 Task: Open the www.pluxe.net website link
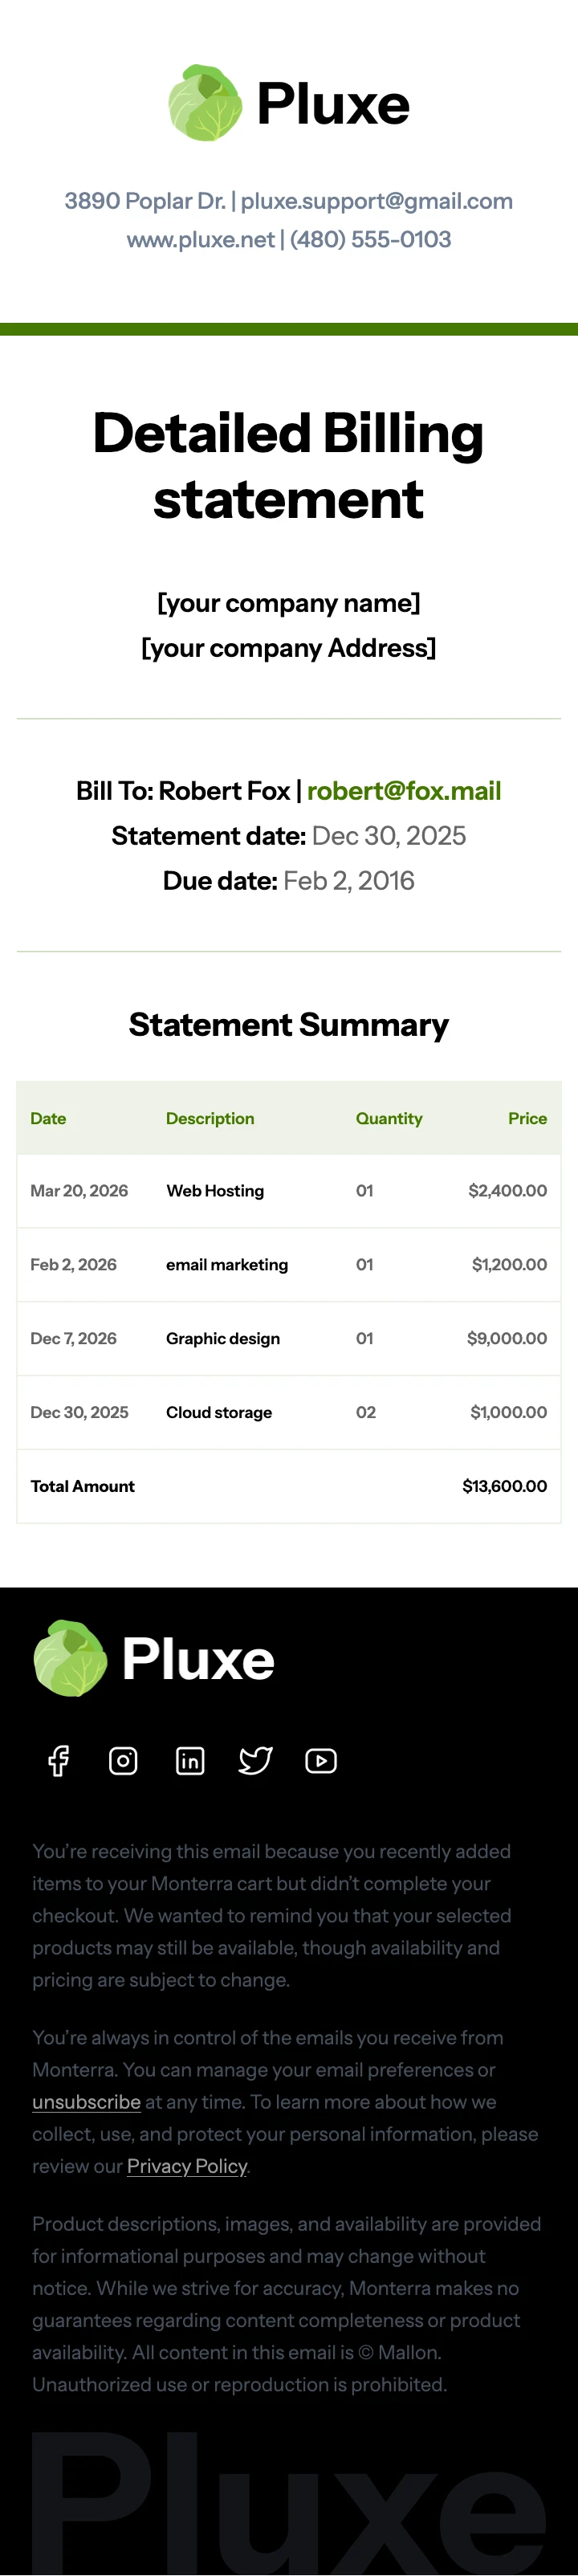tap(200, 239)
